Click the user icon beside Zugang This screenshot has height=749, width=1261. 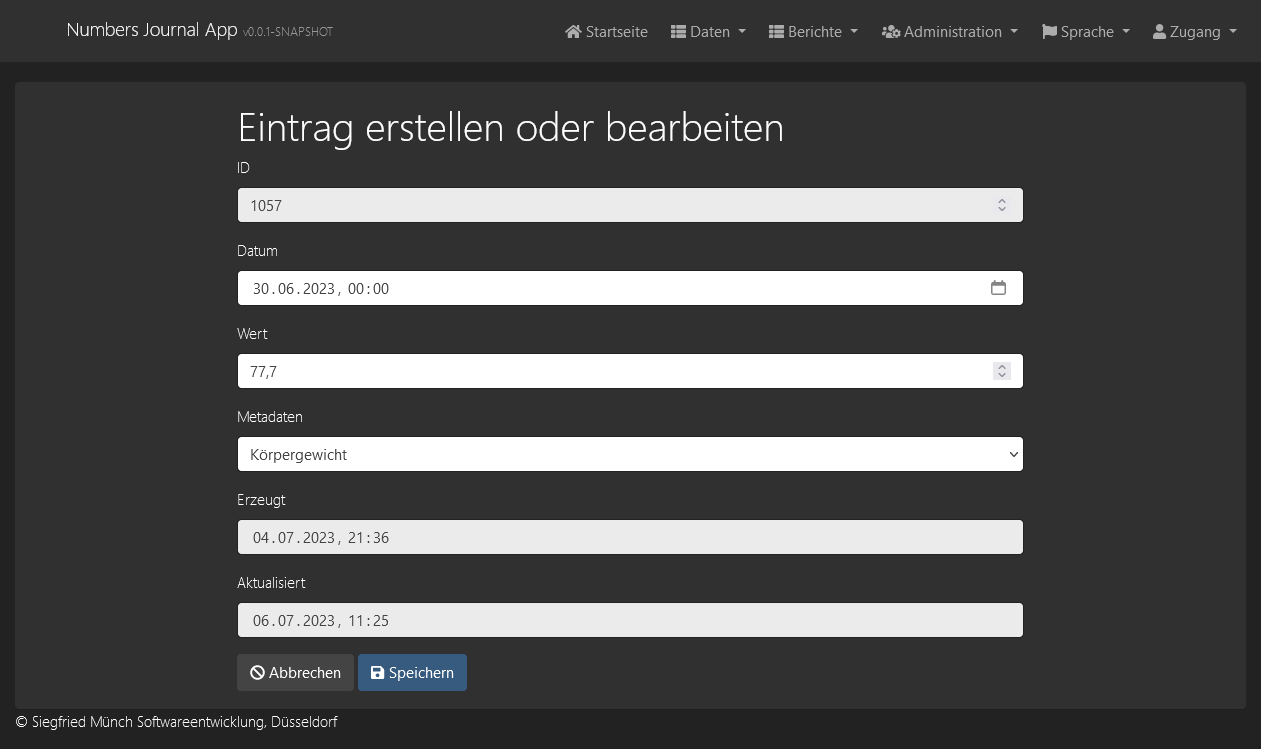(x=1159, y=32)
